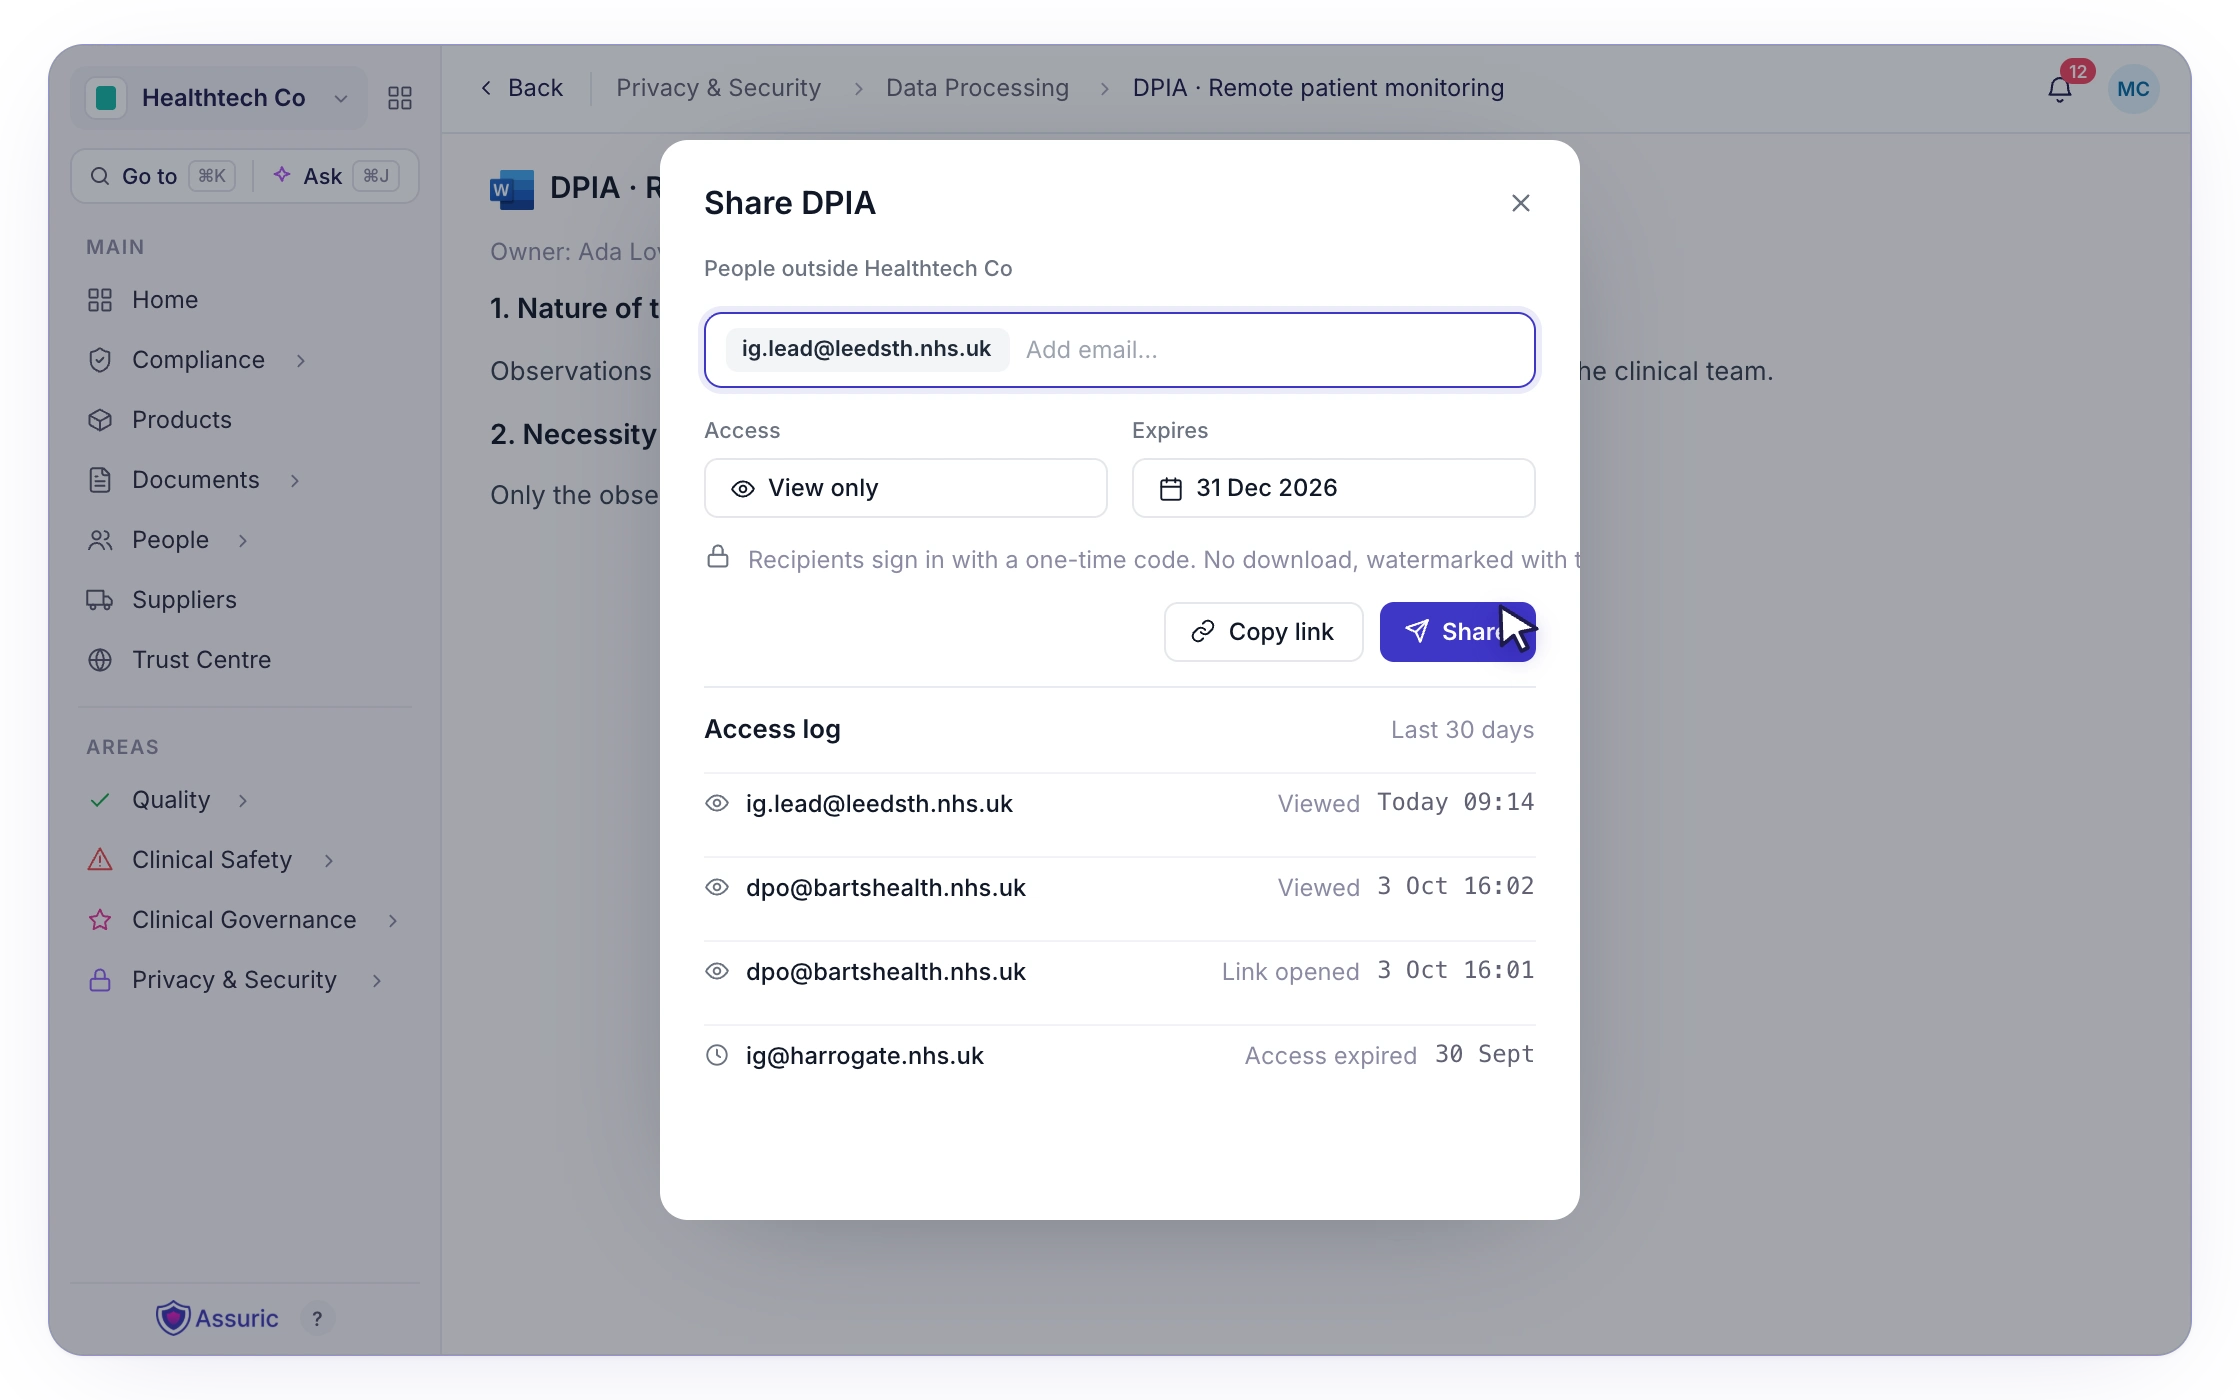Click the Share button
This screenshot has height=1400, width=2240.
pyautogui.click(x=1458, y=632)
